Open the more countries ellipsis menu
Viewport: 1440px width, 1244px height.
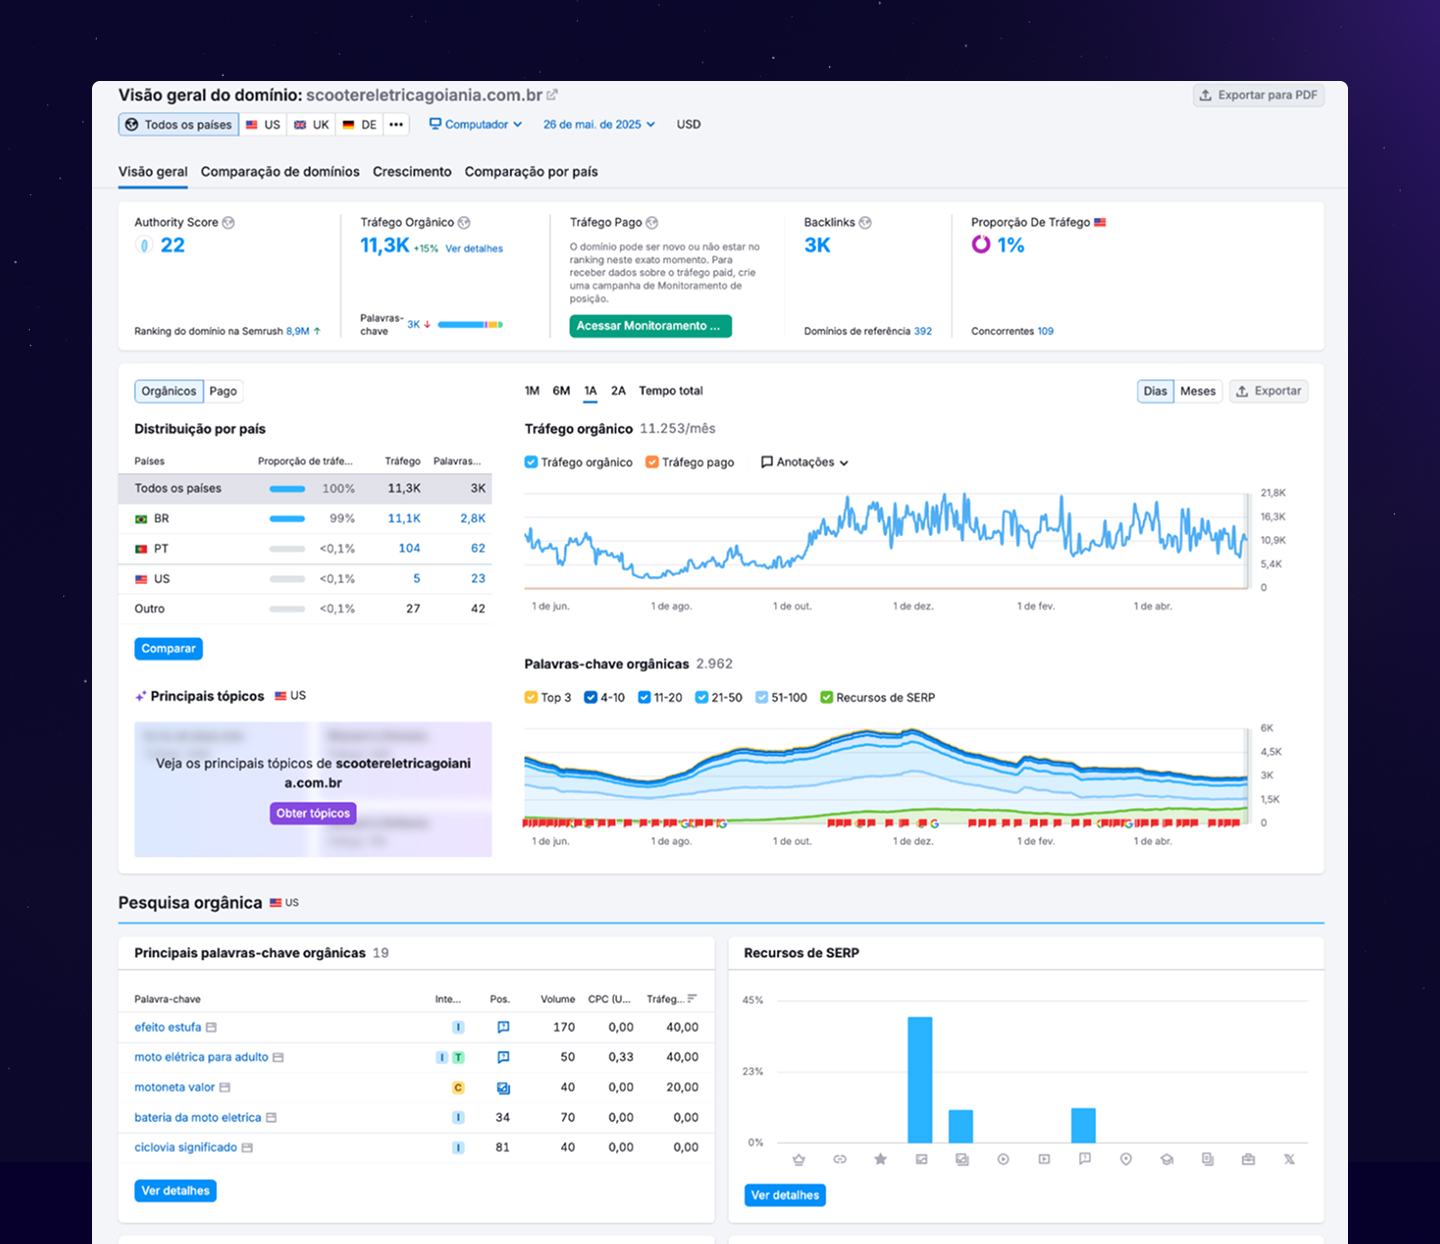pyautogui.click(x=397, y=125)
